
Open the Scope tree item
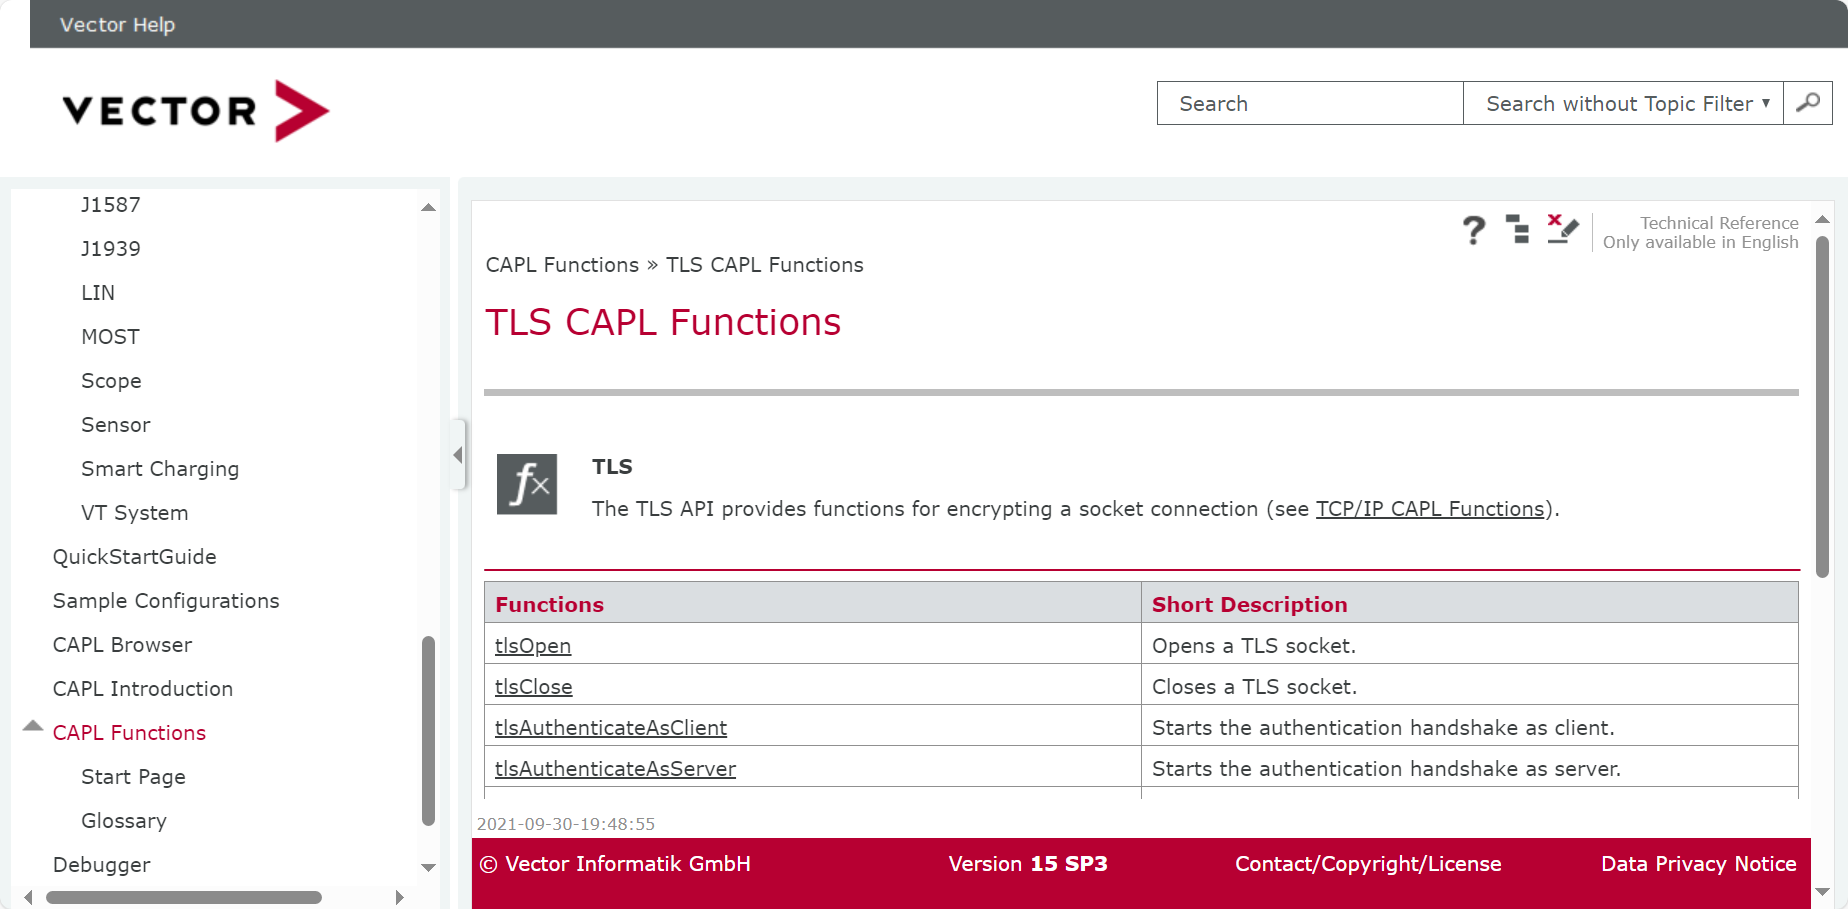pos(111,381)
